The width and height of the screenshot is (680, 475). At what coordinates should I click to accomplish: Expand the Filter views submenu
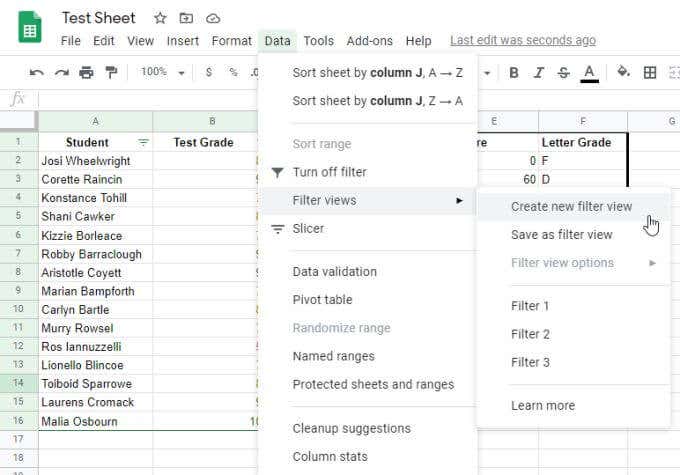366,200
